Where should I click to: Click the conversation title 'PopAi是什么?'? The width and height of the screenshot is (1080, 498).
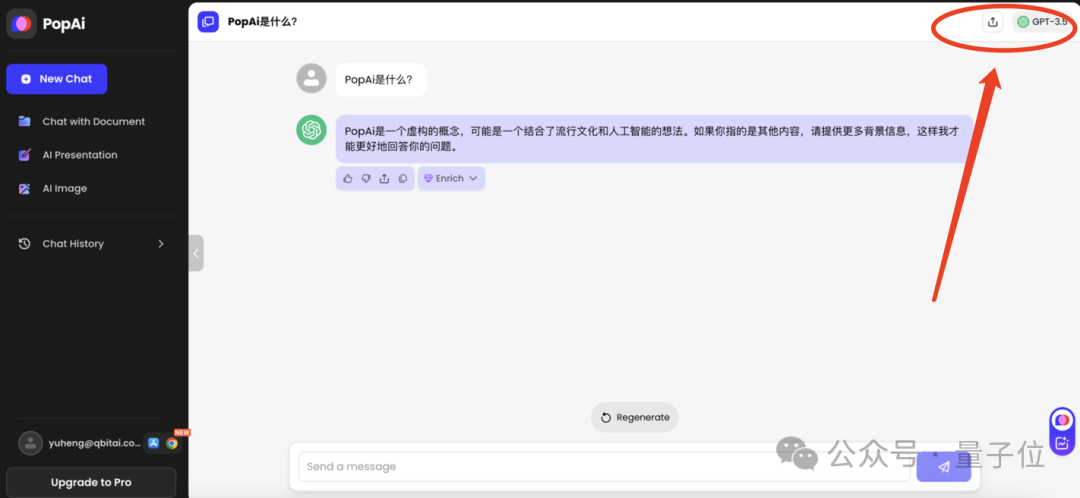point(262,22)
